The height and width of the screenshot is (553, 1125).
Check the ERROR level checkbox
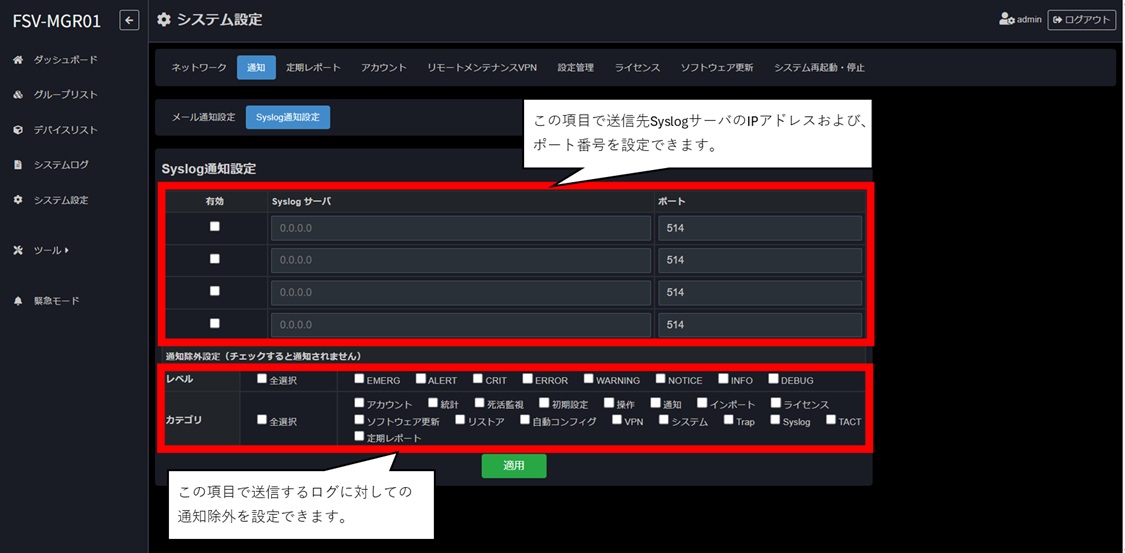point(527,379)
